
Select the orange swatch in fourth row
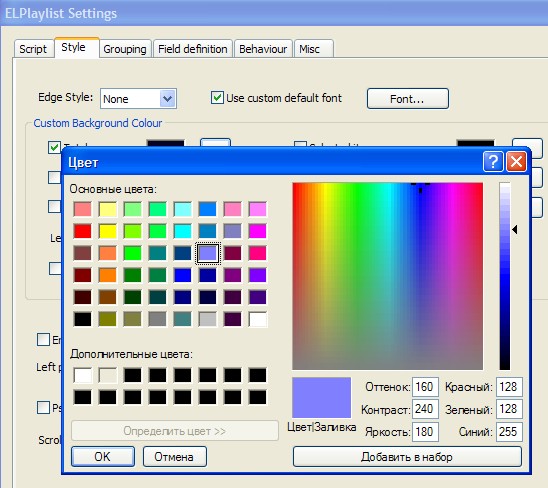coord(108,275)
